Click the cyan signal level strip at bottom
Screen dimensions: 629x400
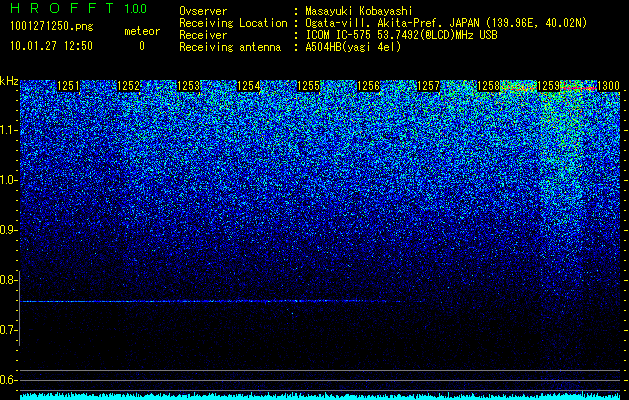(x=320, y=396)
